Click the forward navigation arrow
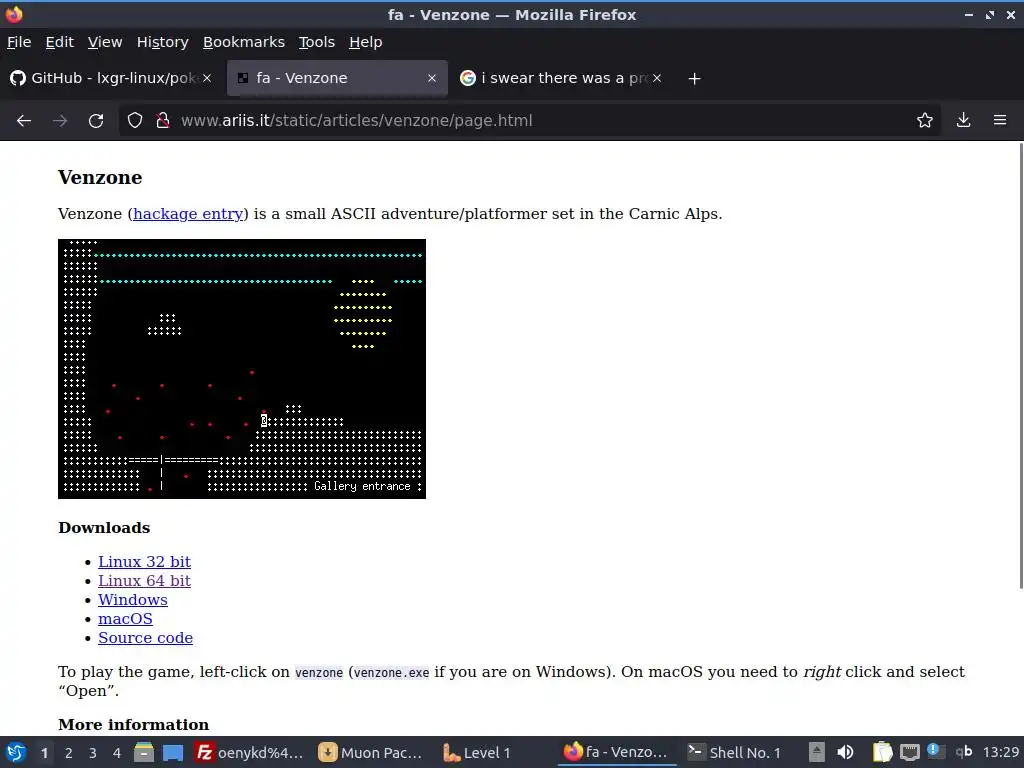 pos(60,120)
